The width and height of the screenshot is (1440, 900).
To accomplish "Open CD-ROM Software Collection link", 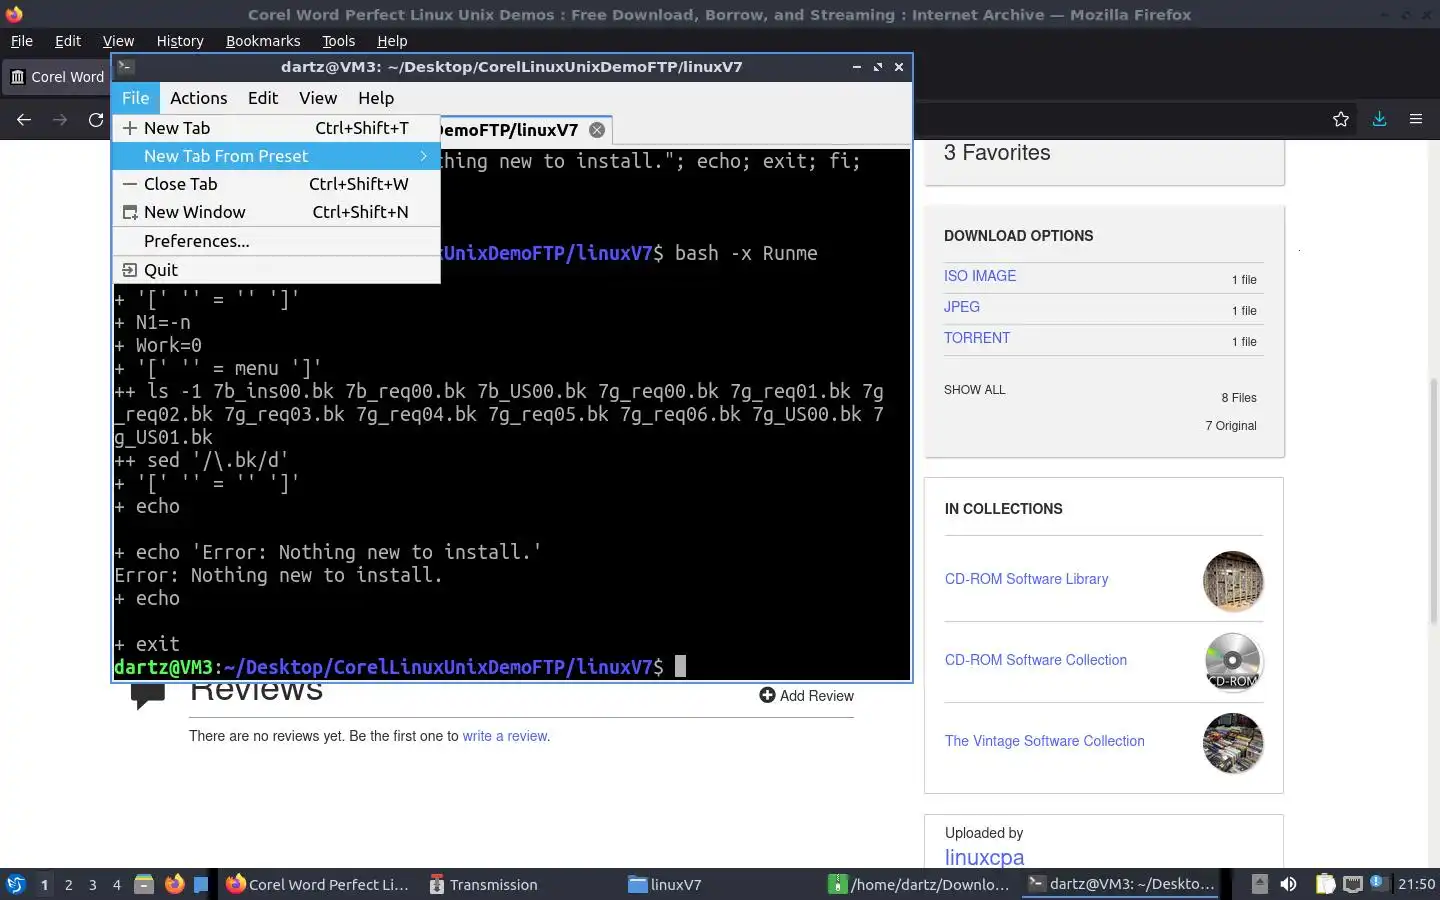I will pyautogui.click(x=1036, y=660).
